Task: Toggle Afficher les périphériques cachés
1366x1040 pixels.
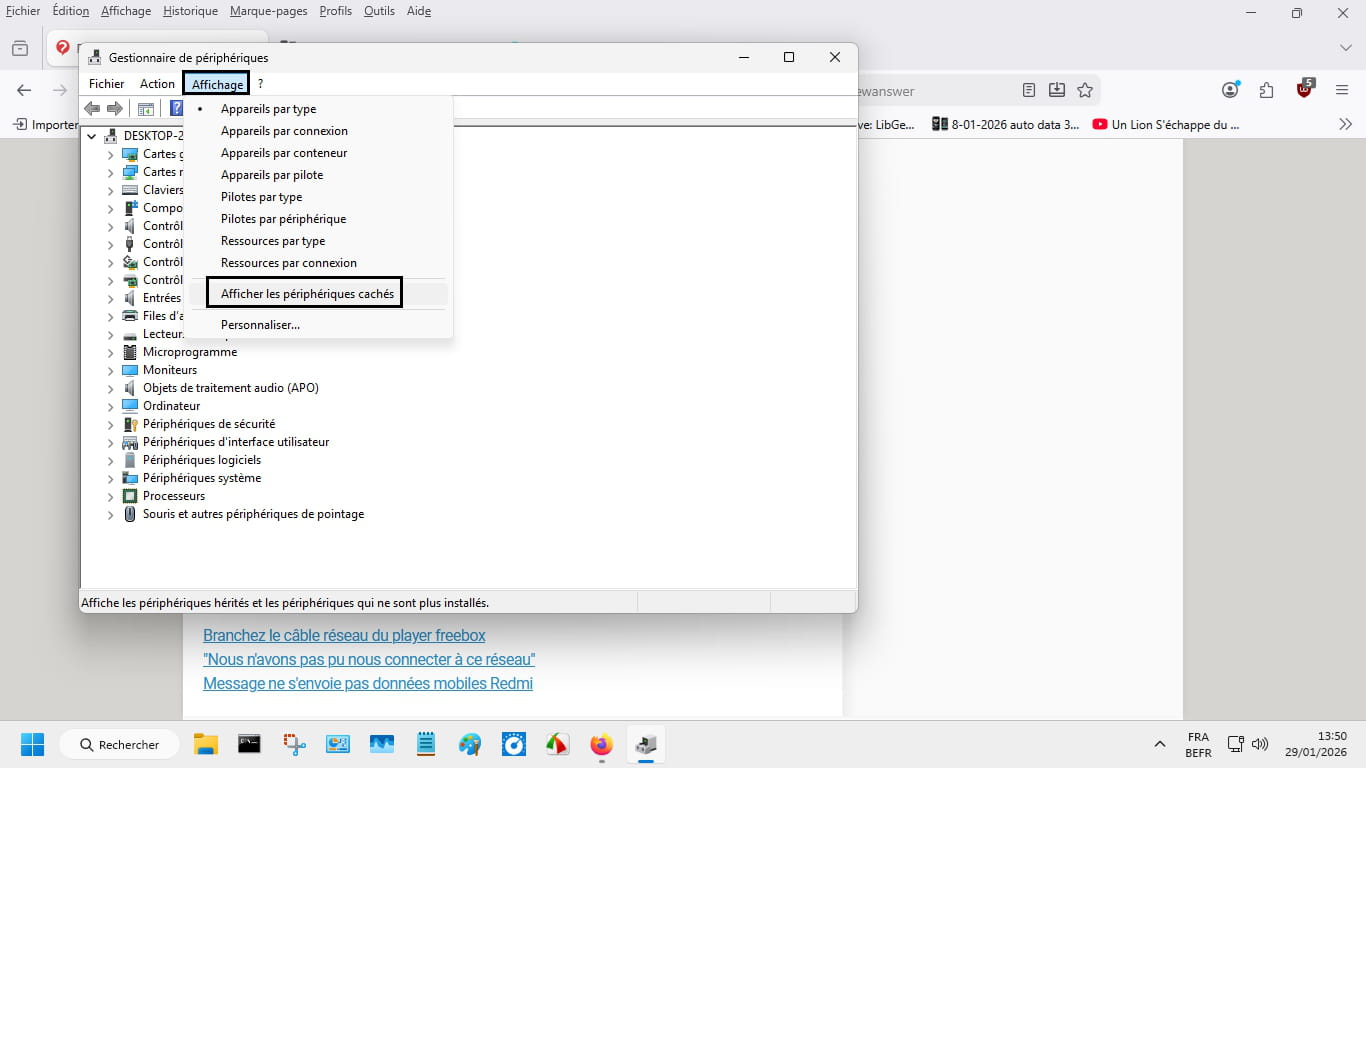Action: click(306, 294)
